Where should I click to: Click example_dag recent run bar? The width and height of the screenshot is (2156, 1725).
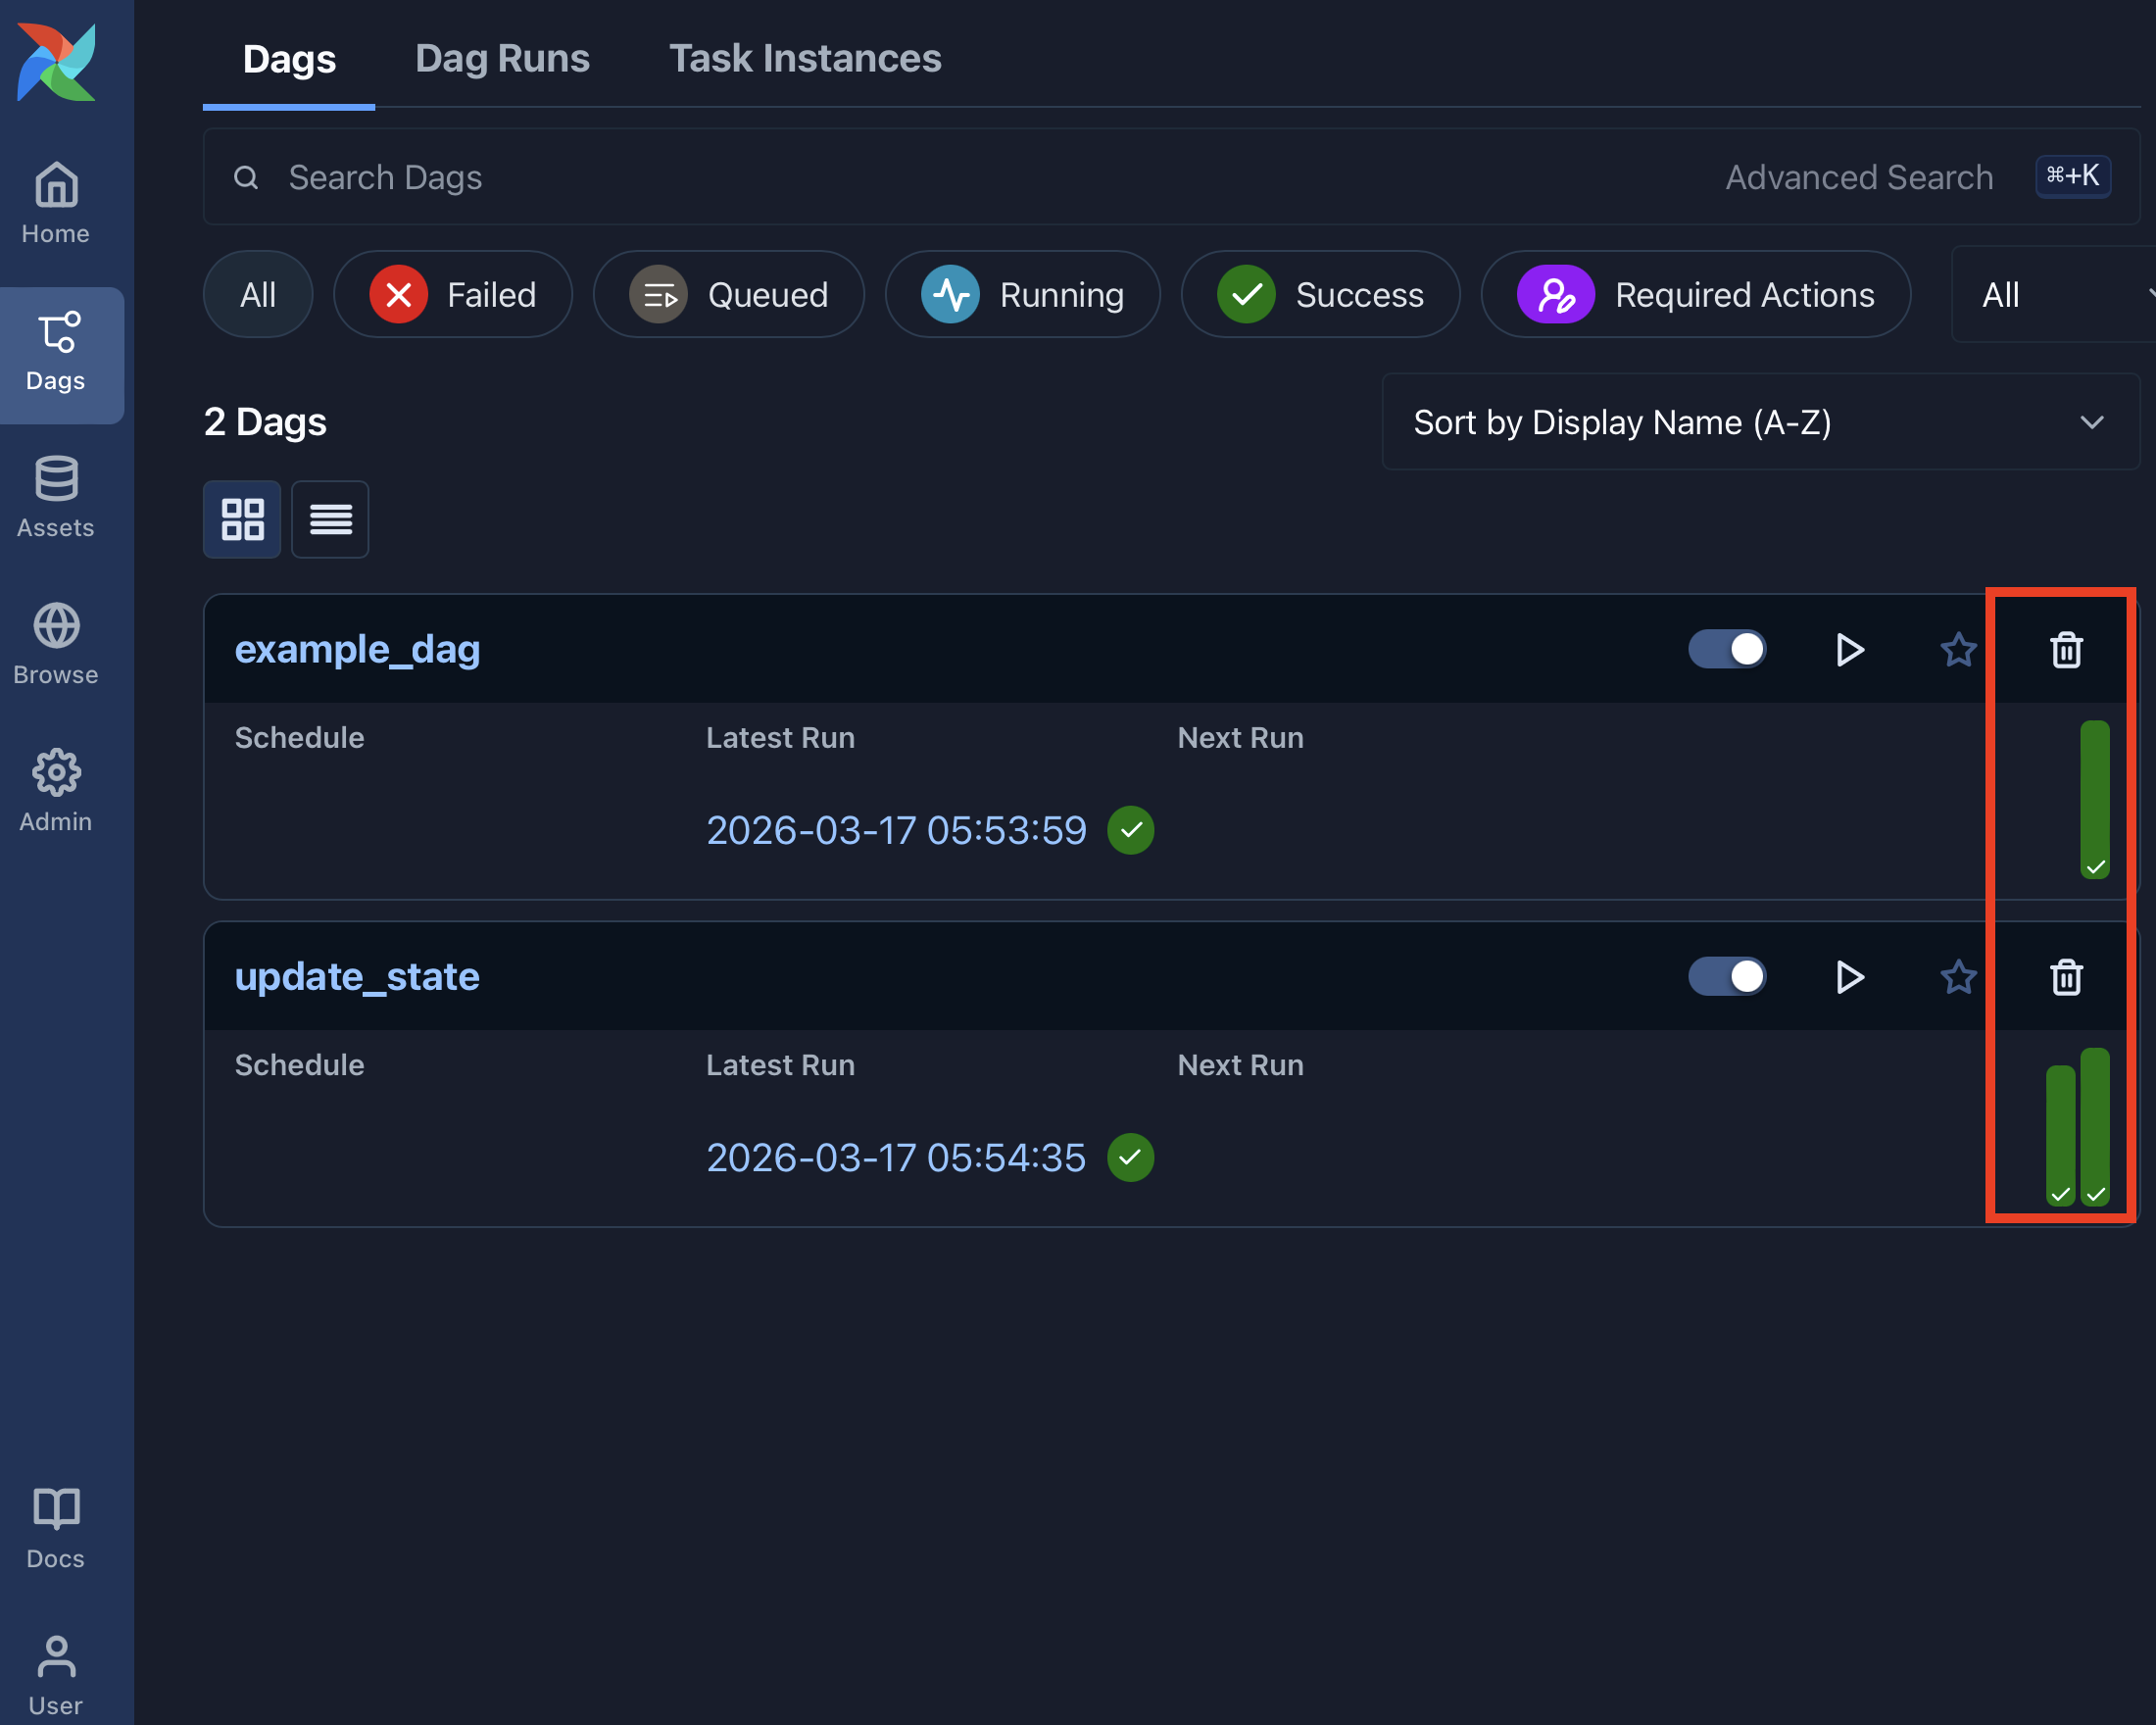[2095, 799]
